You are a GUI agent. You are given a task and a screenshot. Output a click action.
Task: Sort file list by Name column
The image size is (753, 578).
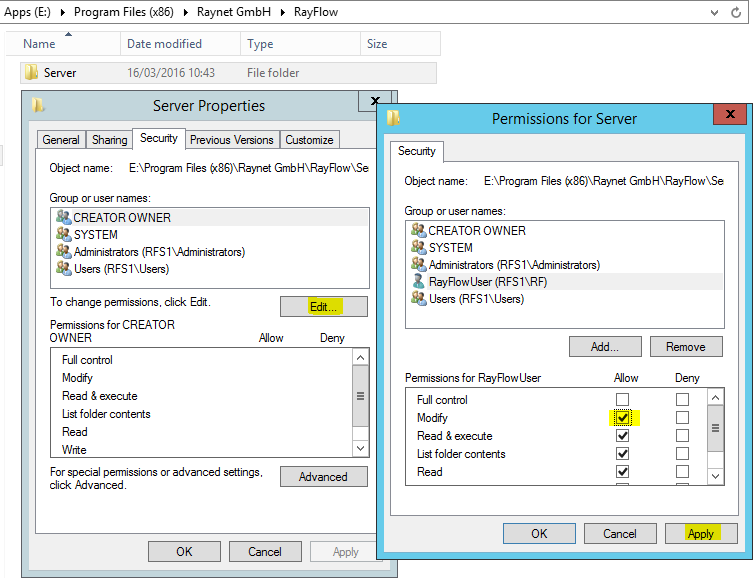pyautogui.click(x=64, y=44)
